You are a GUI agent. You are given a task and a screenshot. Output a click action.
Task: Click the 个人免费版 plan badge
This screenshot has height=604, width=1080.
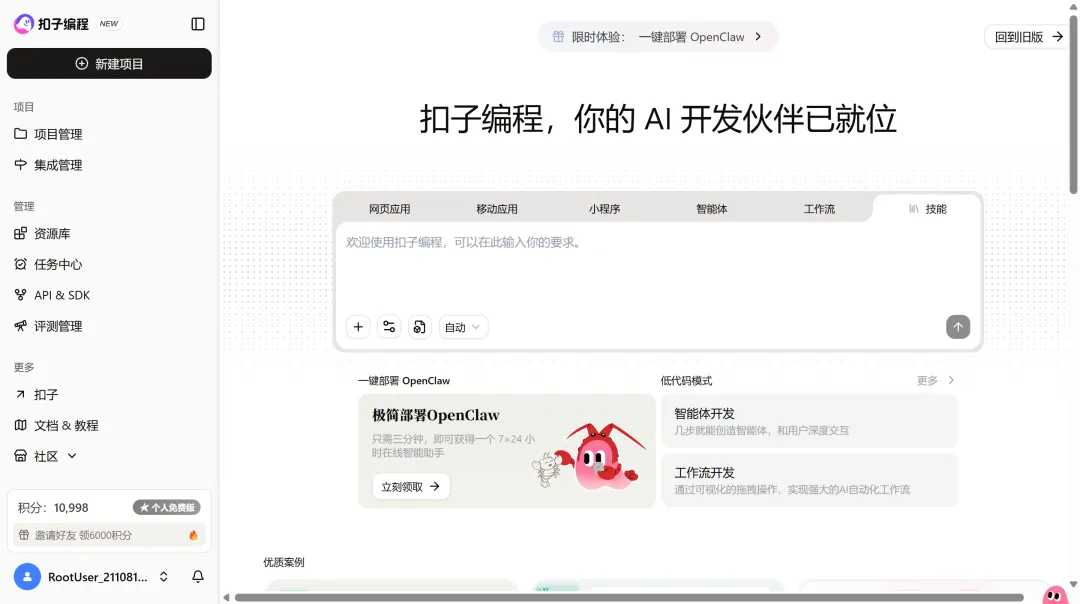pyautogui.click(x=167, y=508)
